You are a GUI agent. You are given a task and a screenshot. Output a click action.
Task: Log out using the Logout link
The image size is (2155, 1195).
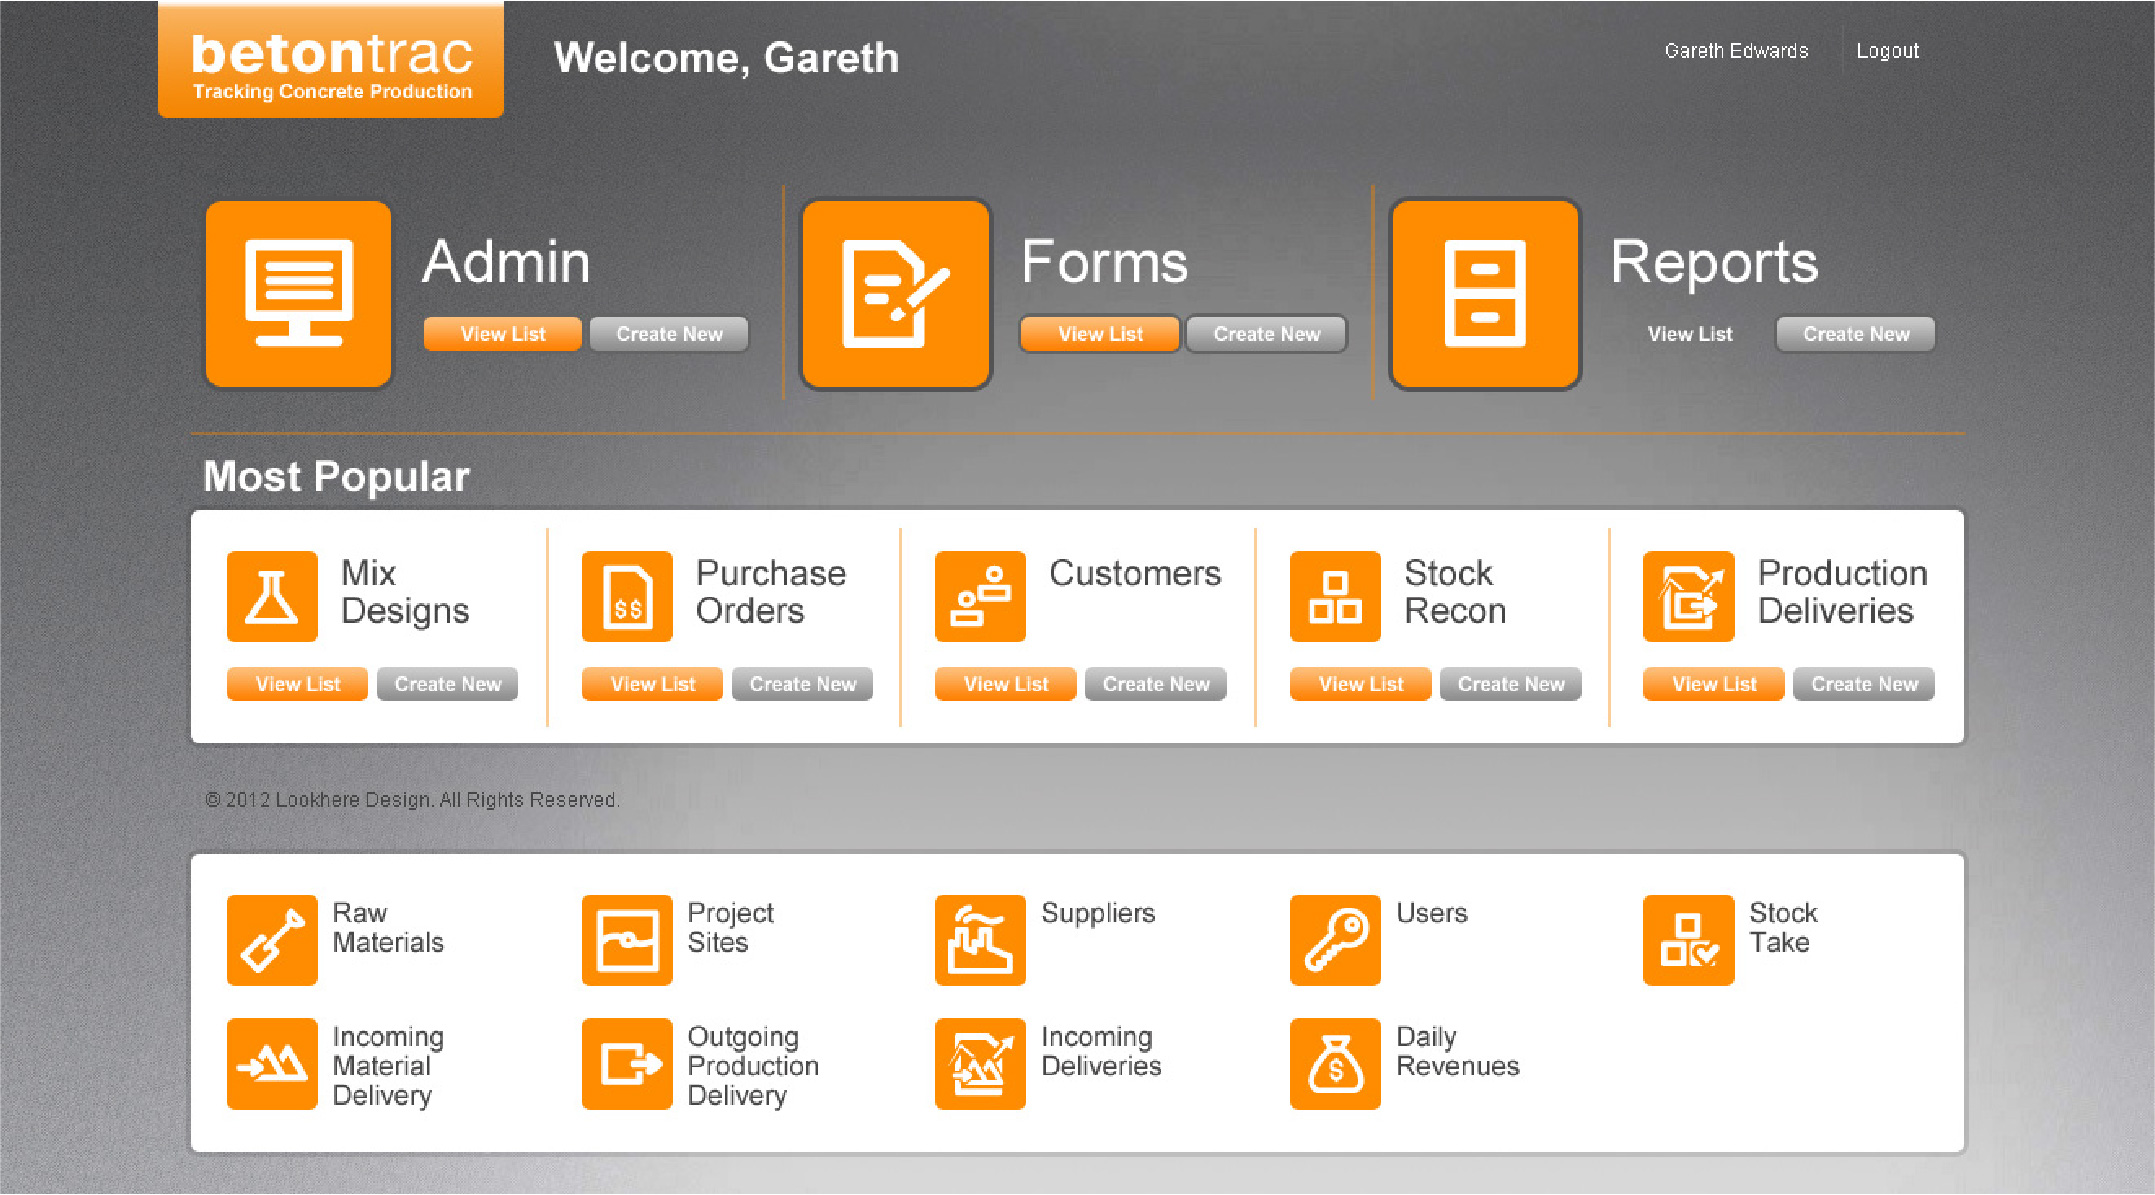coord(1887,51)
